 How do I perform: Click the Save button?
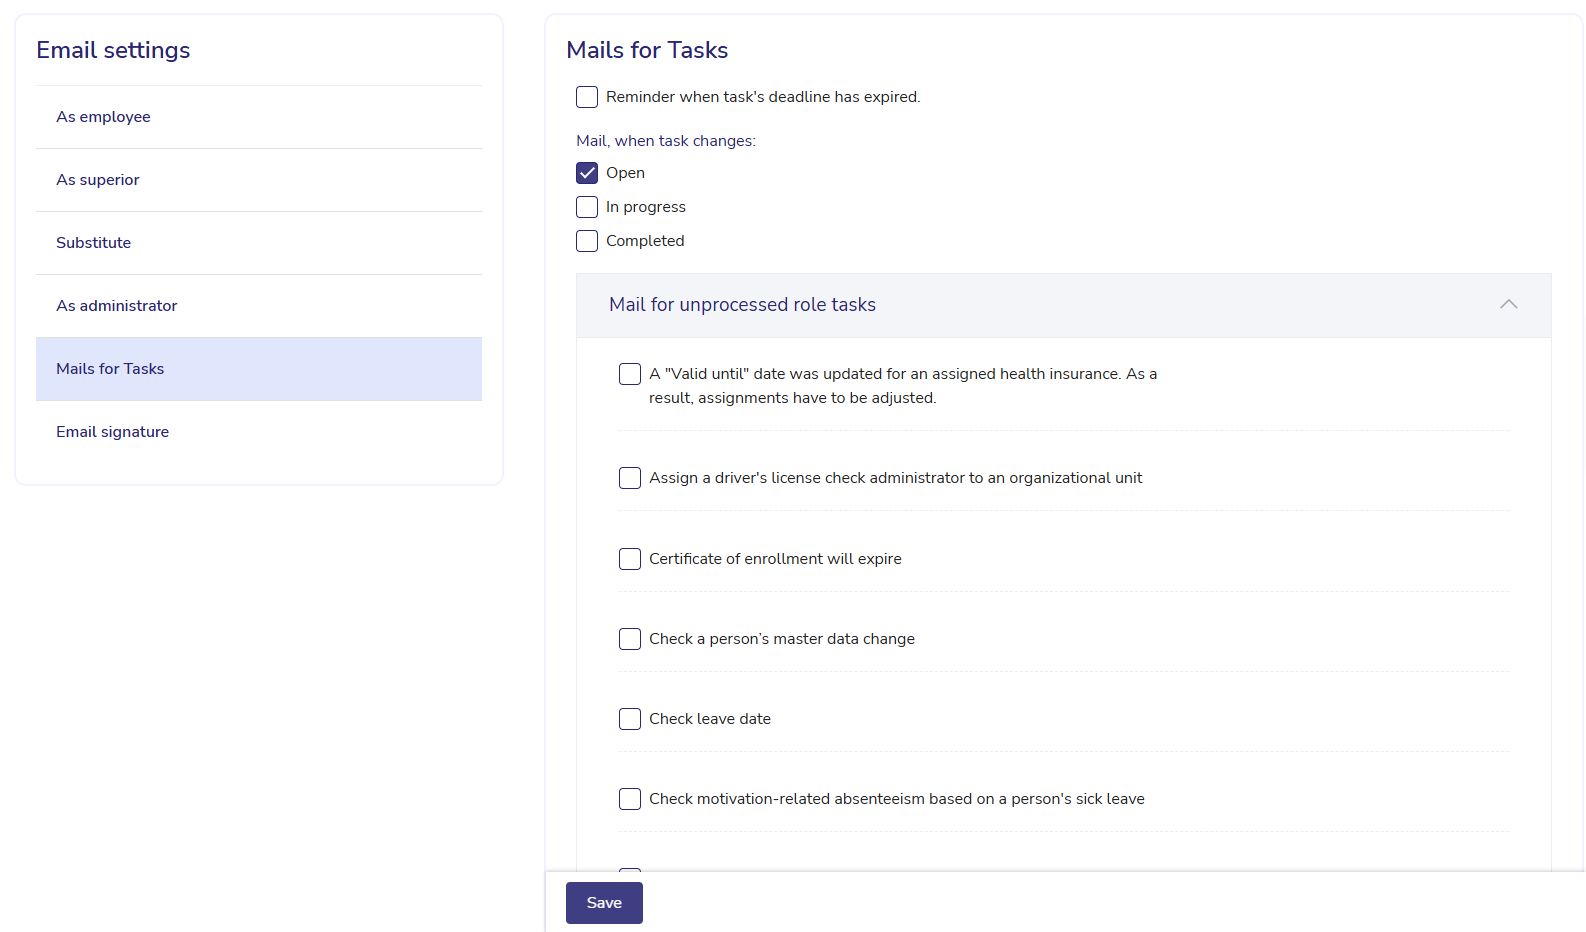pos(604,903)
